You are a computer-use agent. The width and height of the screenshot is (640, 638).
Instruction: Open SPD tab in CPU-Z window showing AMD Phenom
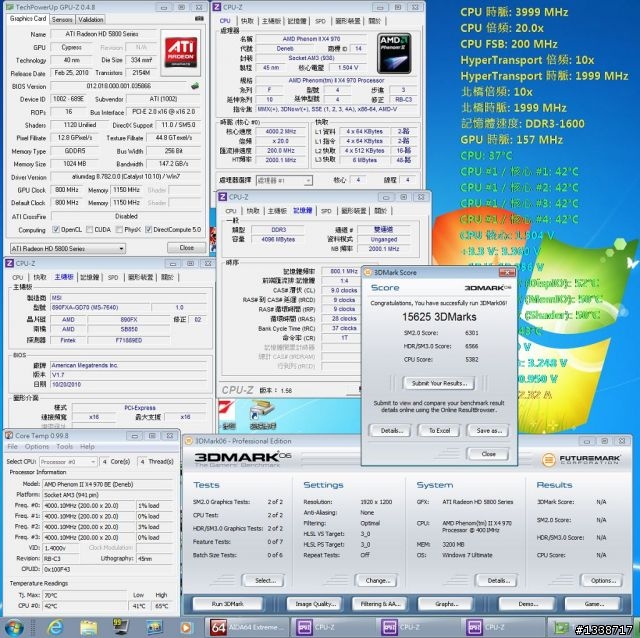click(x=320, y=21)
